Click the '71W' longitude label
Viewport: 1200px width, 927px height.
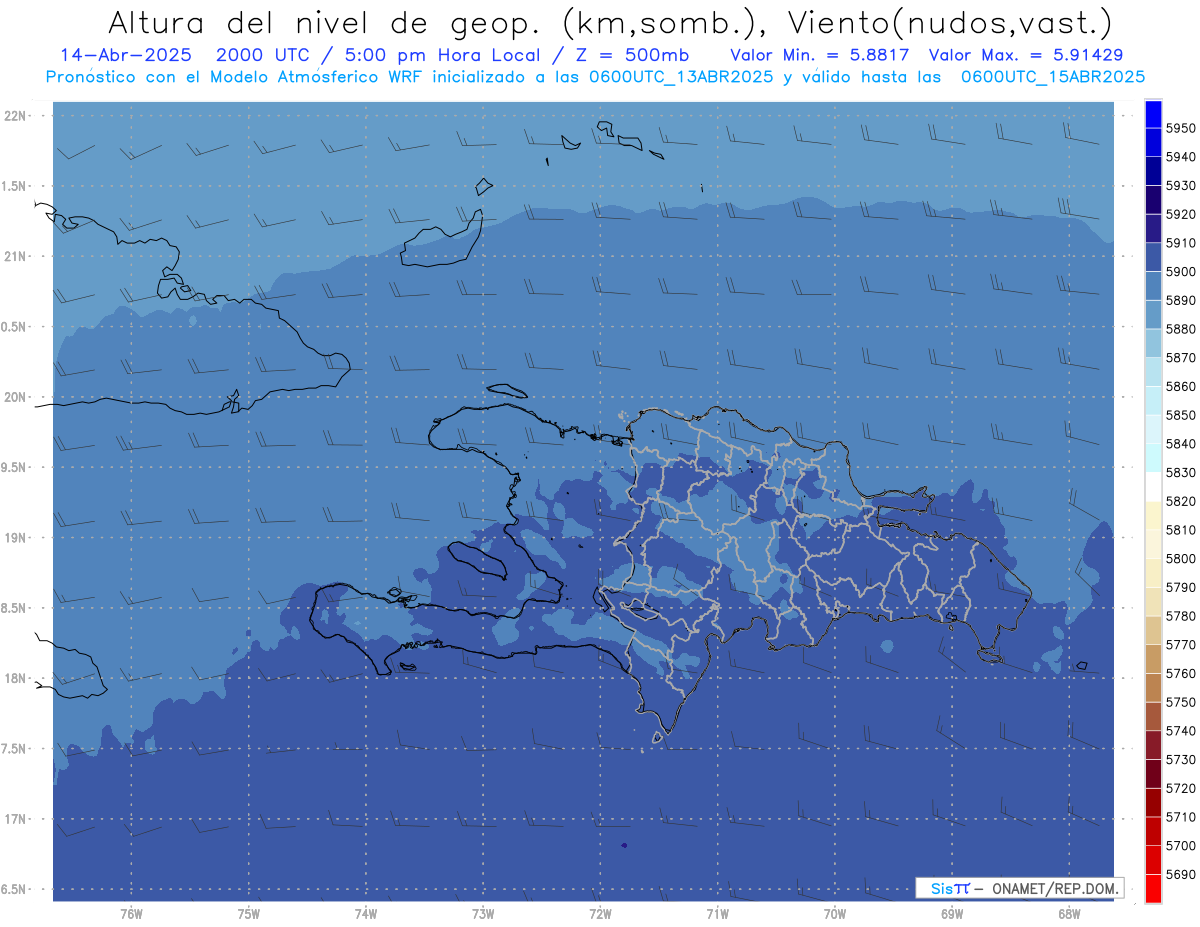coord(717,914)
